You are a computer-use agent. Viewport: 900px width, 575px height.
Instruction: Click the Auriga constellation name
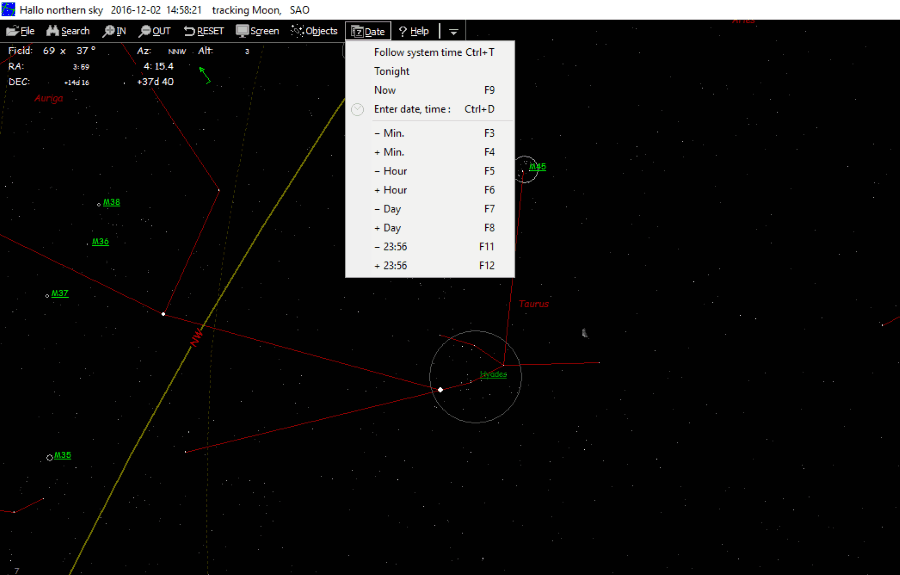click(x=49, y=98)
